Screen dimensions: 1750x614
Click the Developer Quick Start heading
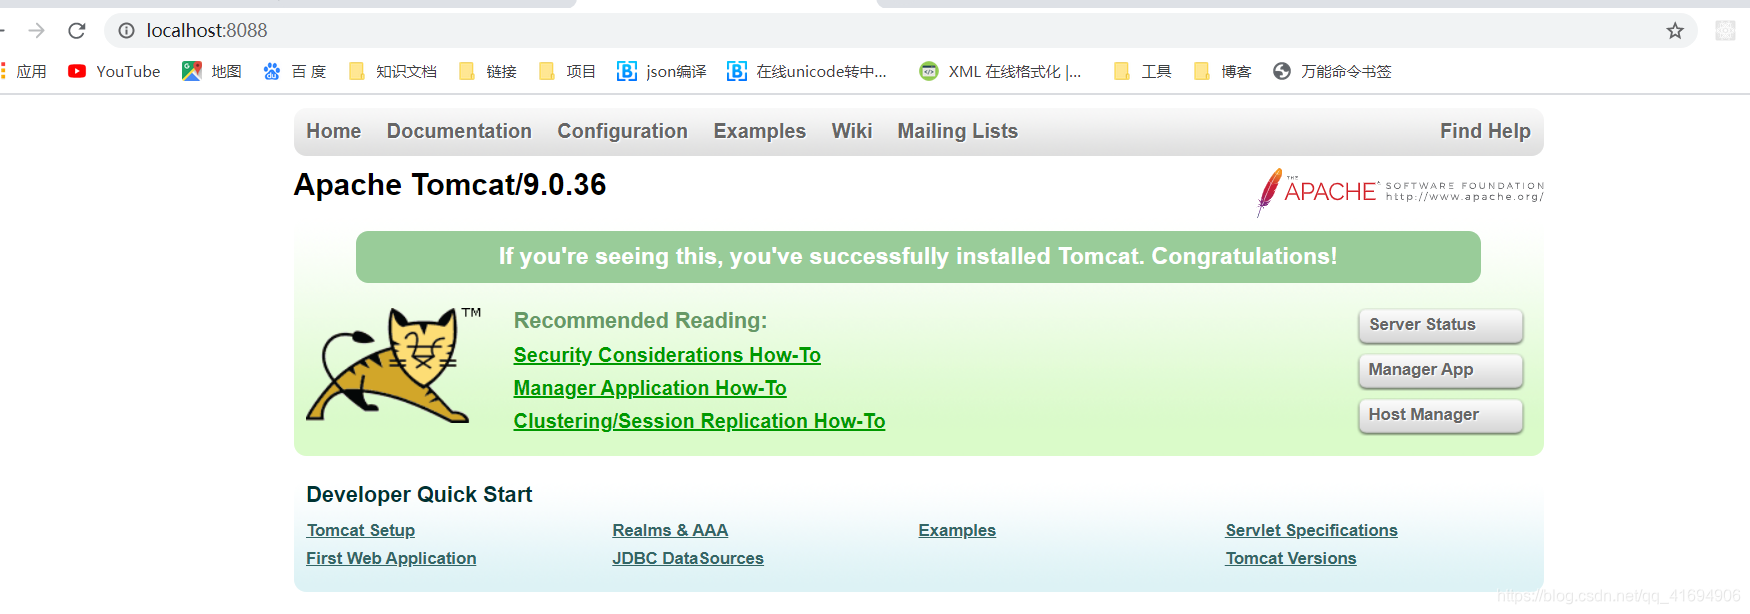419,494
